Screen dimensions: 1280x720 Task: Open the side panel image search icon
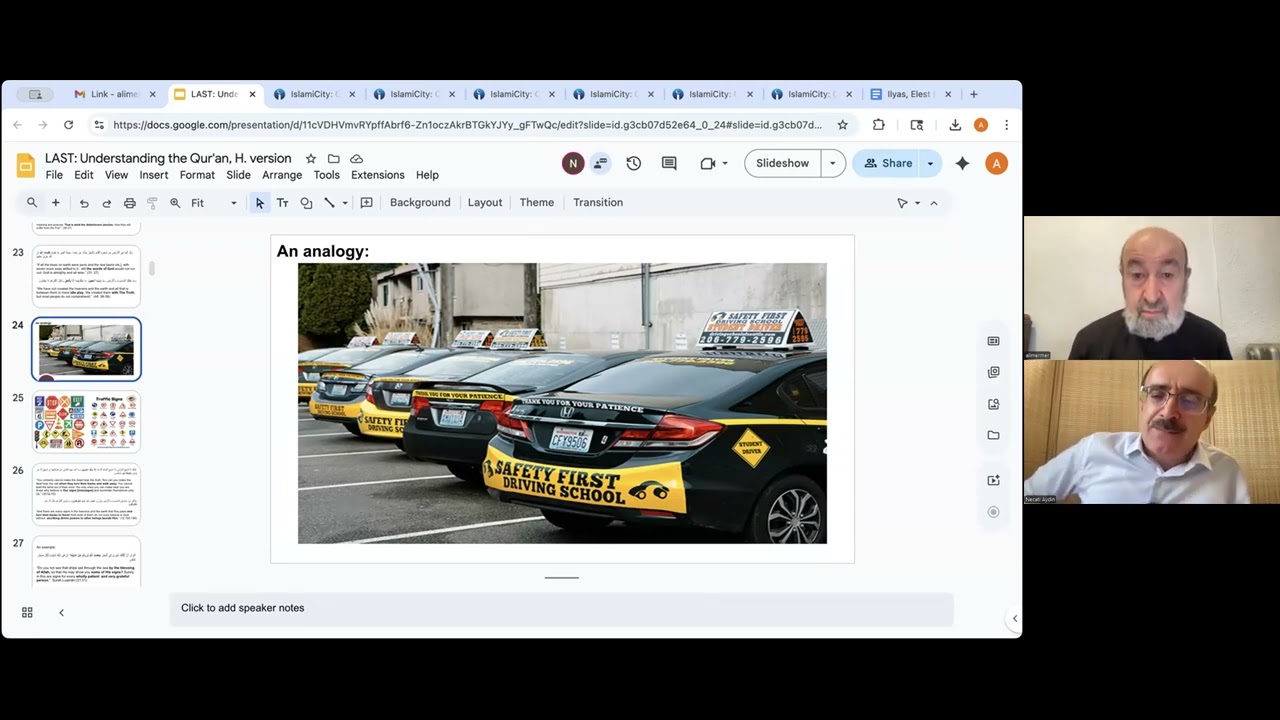coord(993,404)
